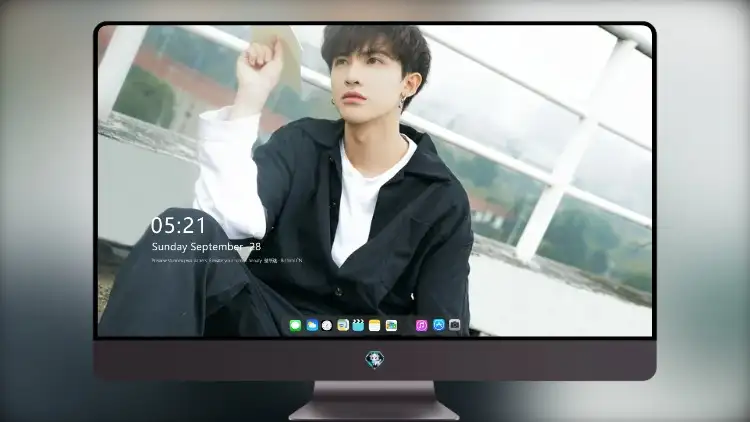Launch the pink Music app icon
Screen dimensions: 750x422
click(421, 326)
